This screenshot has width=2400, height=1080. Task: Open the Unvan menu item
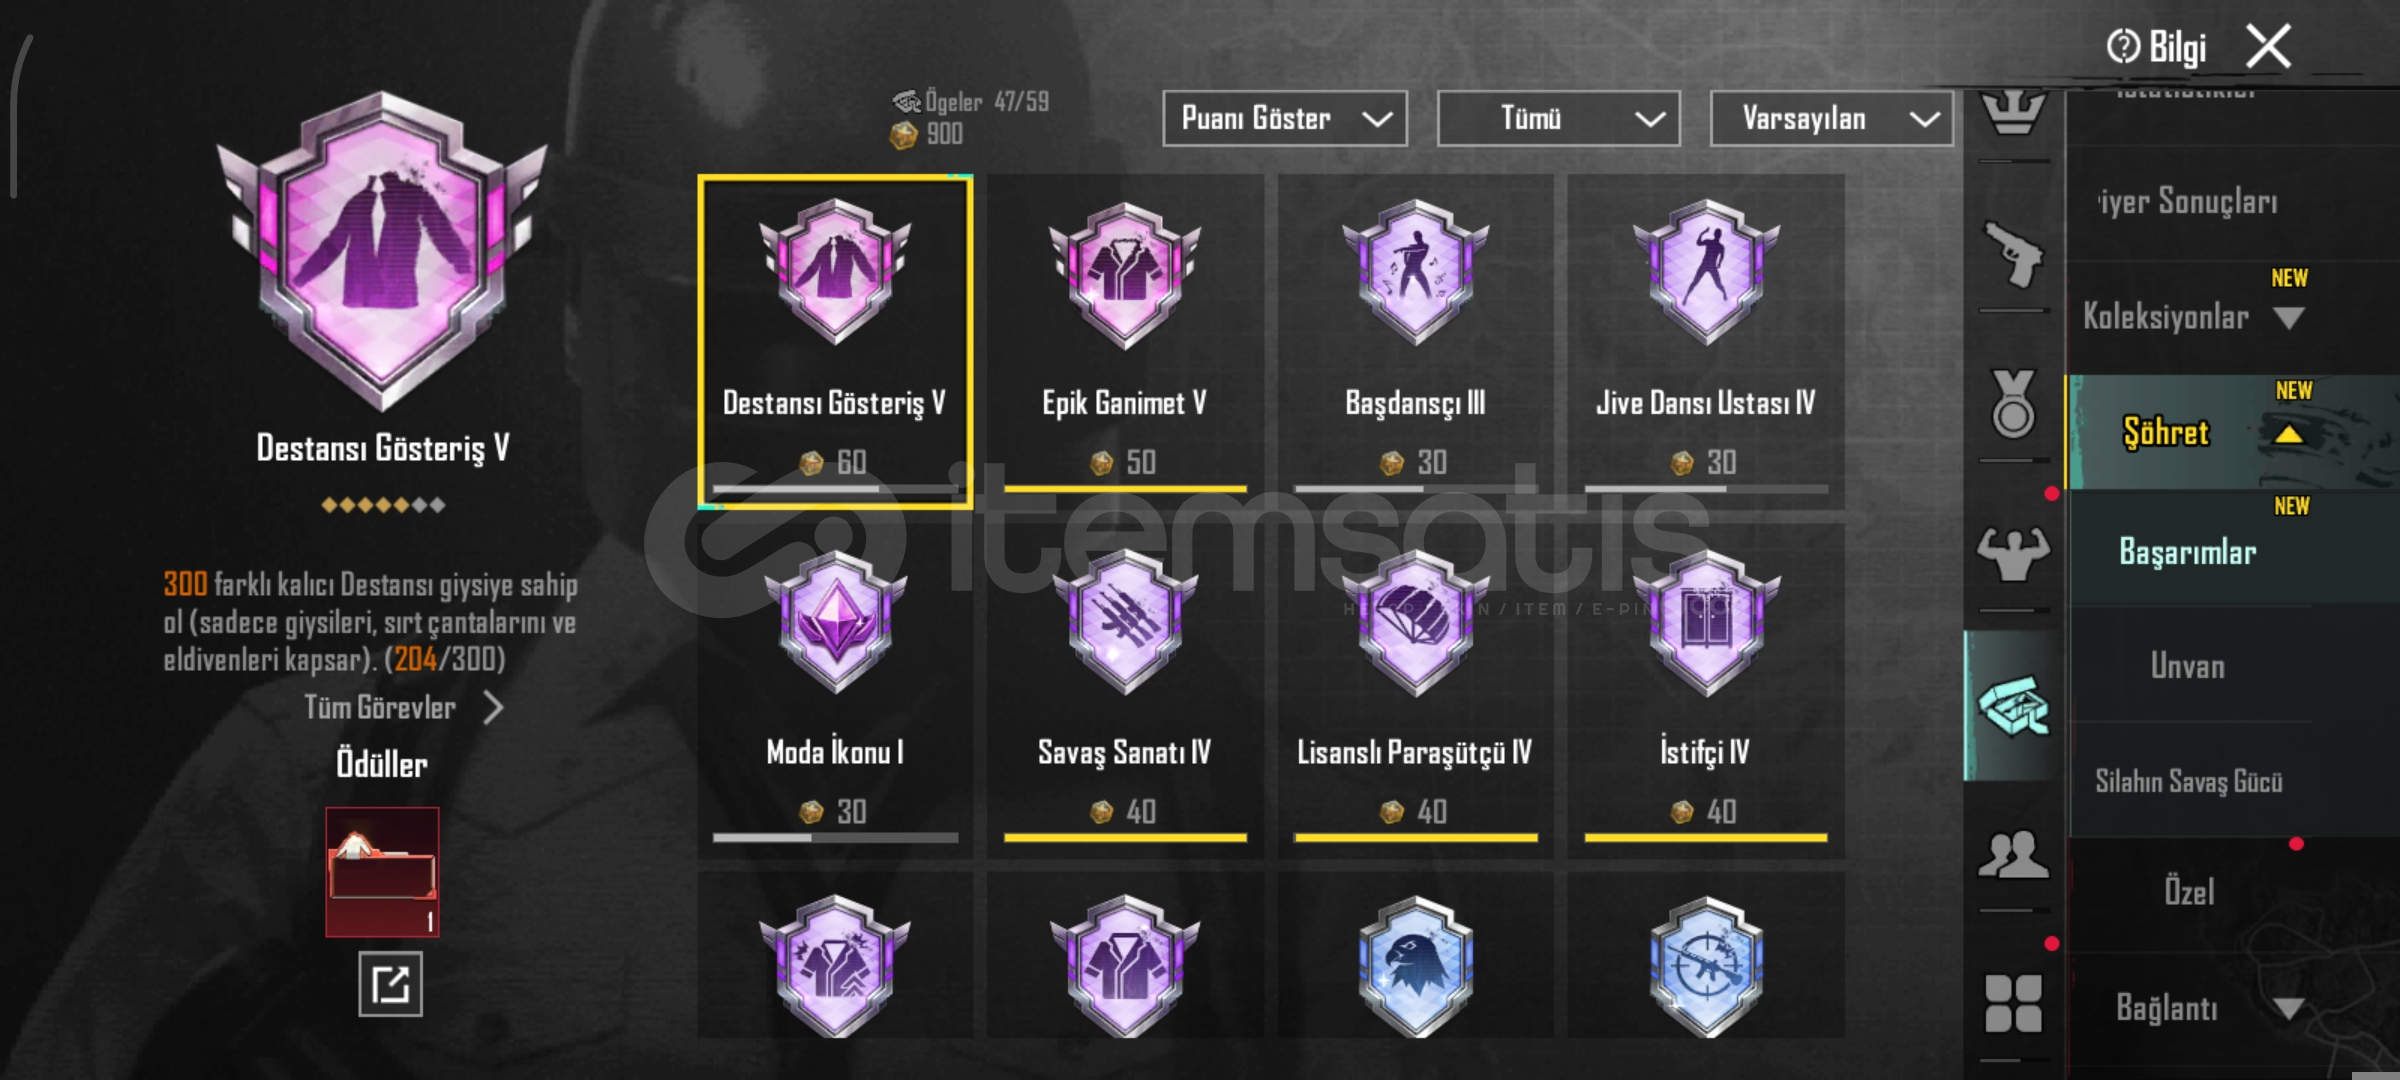pyautogui.click(x=2188, y=666)
